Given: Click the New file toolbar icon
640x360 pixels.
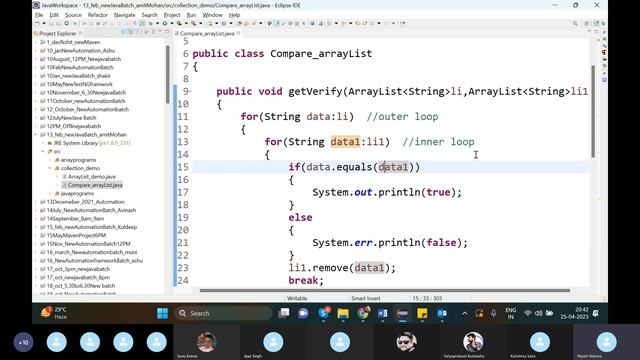Looking at the screenshot, I should tap(37, 23).
